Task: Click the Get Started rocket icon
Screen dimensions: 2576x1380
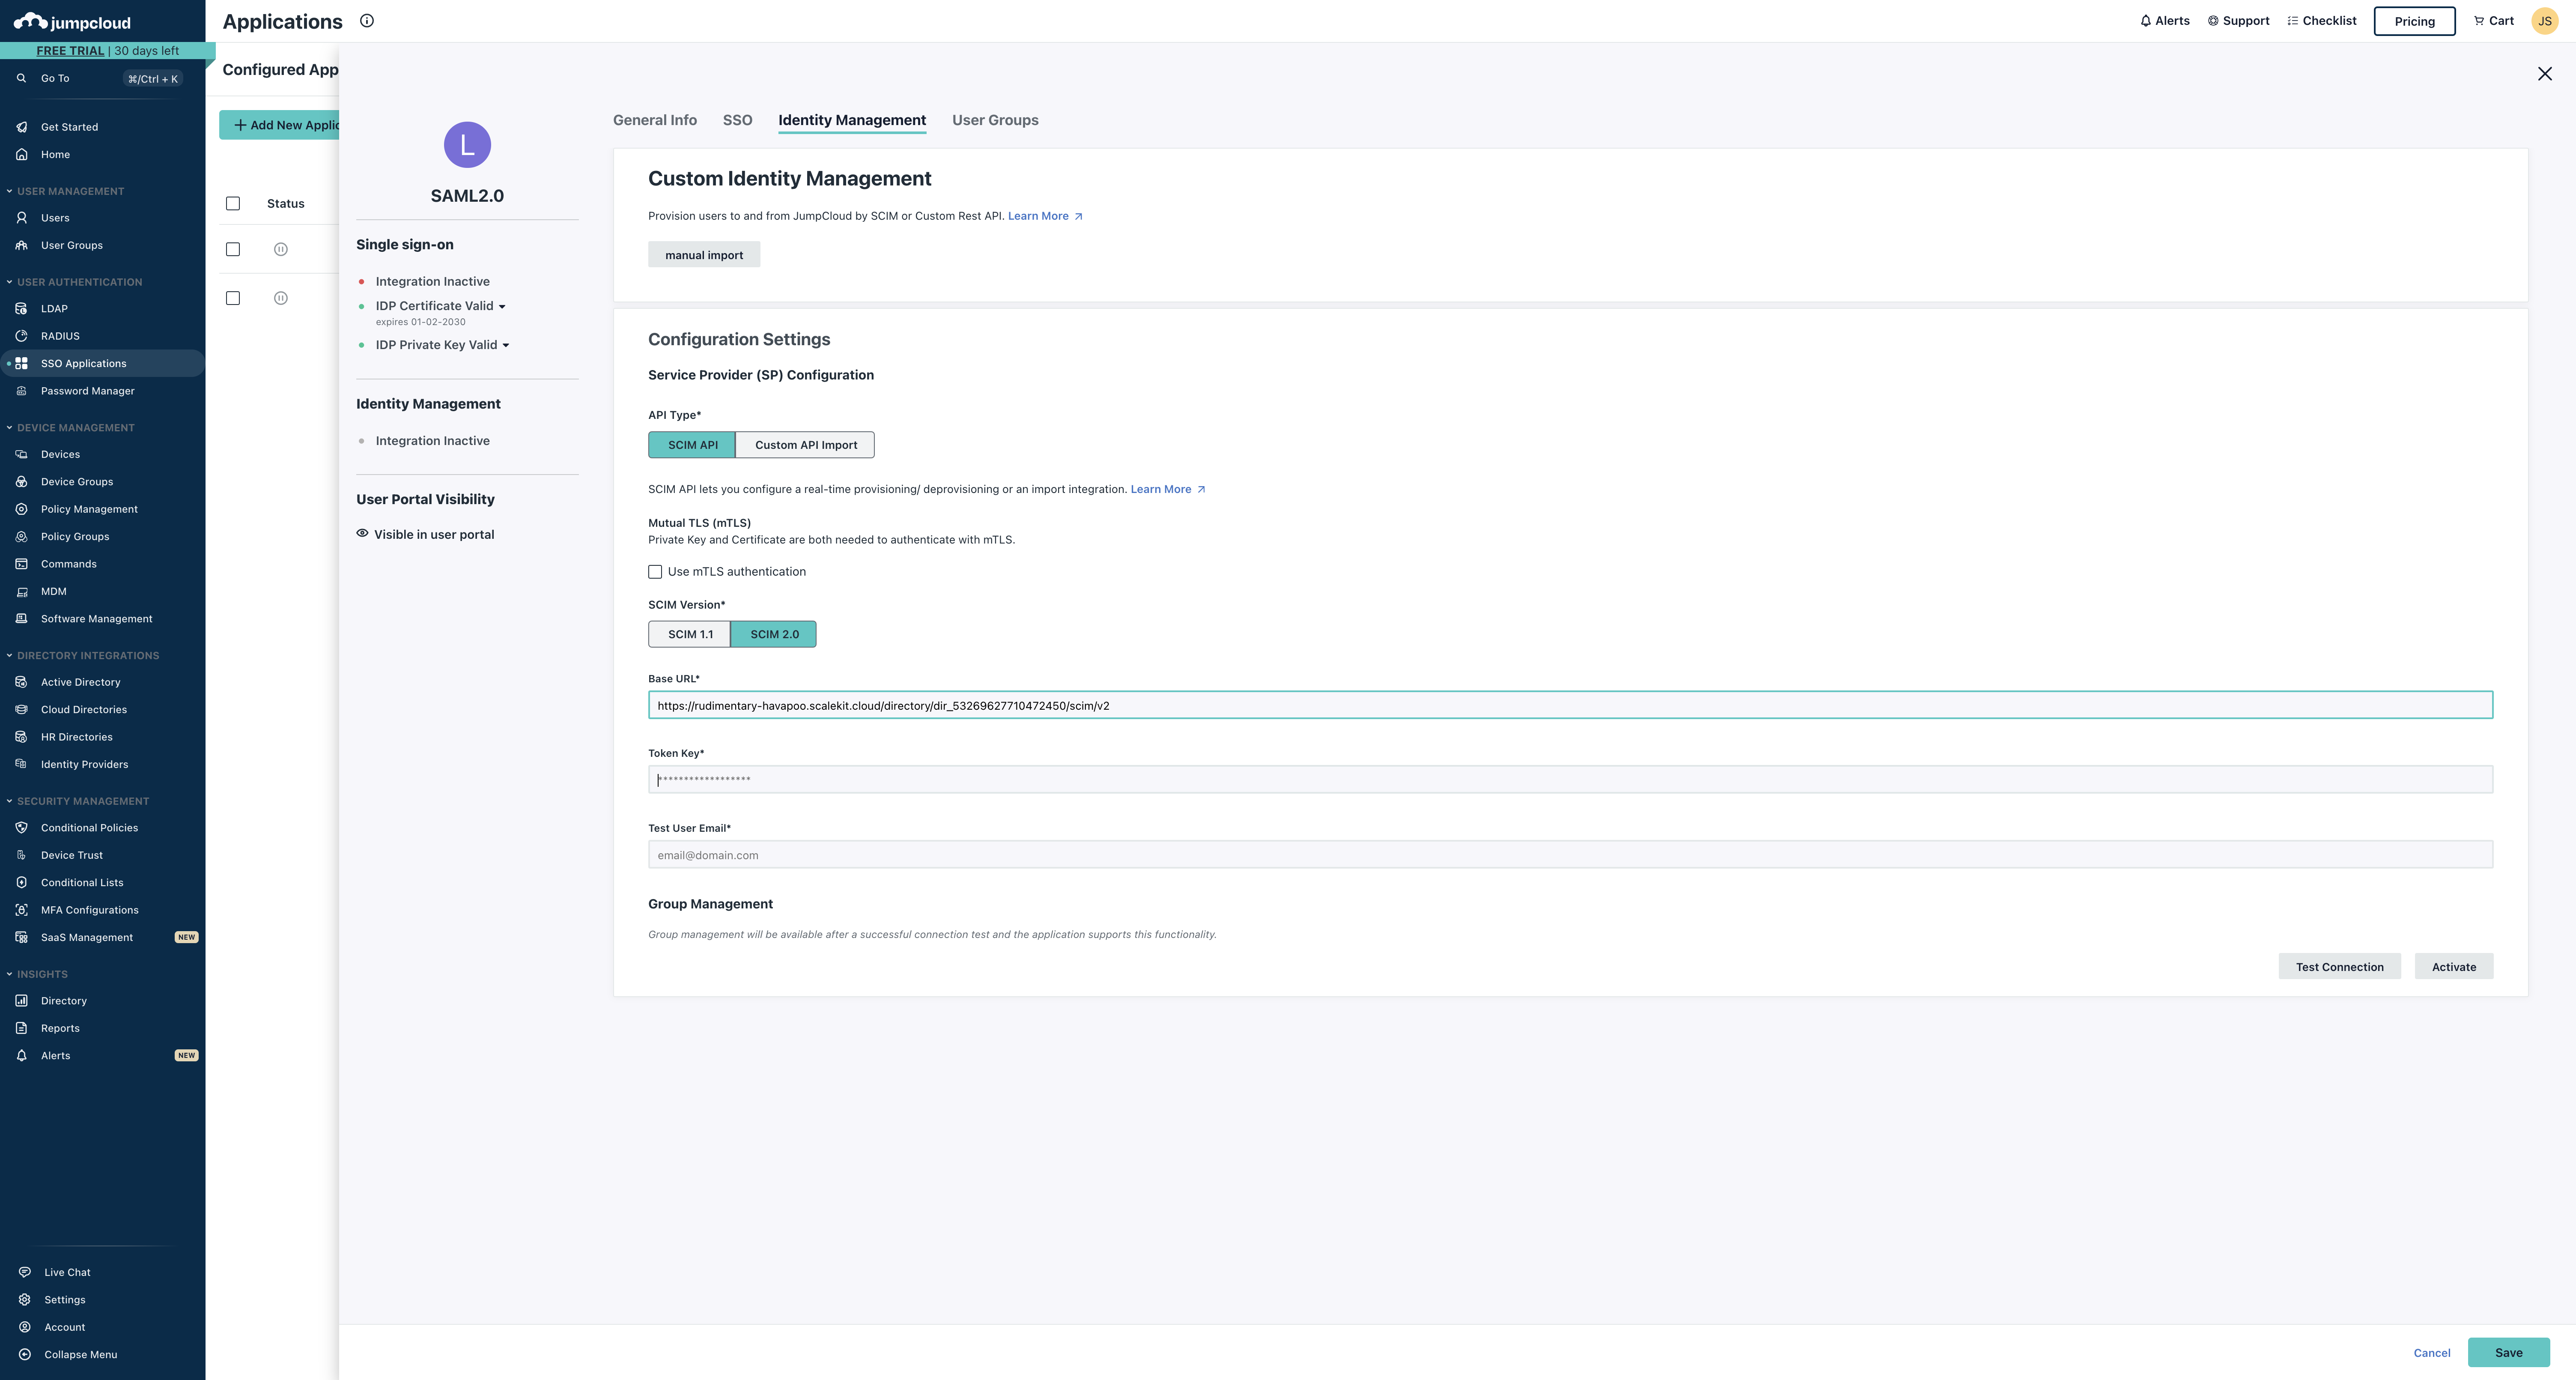Action: coord(21,127)
